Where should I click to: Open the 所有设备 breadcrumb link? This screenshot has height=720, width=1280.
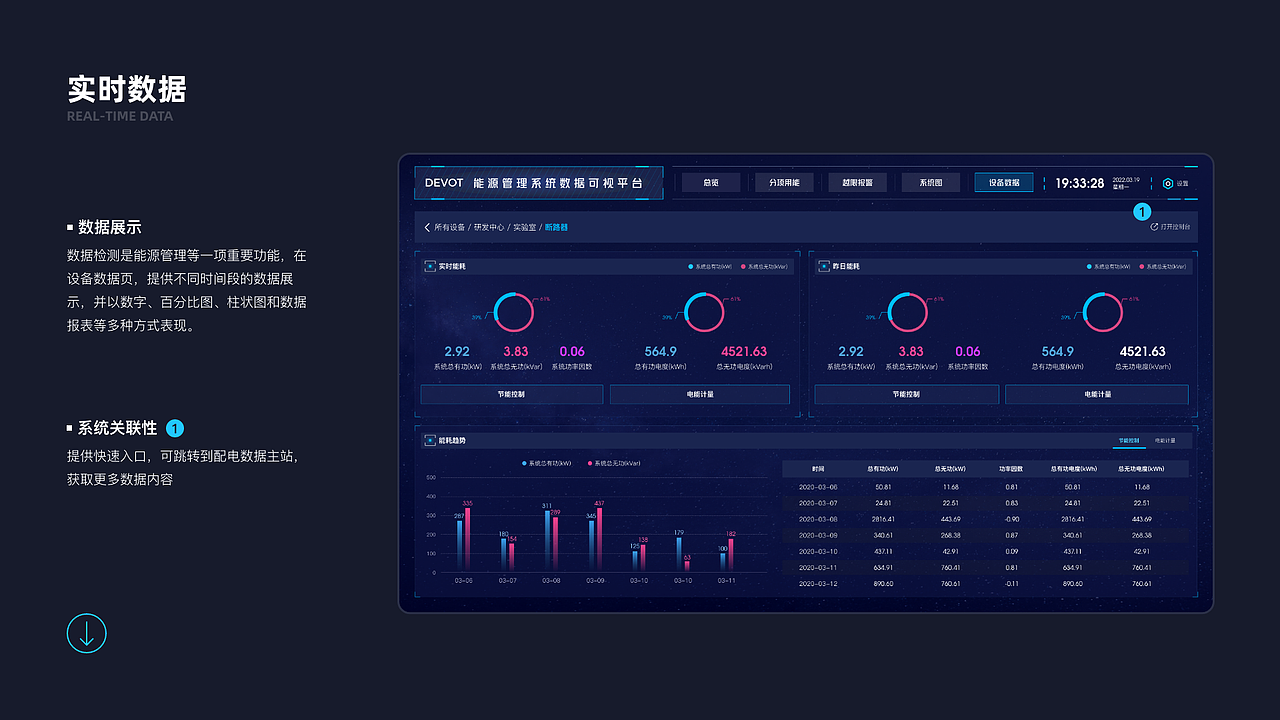pyautogui.click(x=450, y=228)
